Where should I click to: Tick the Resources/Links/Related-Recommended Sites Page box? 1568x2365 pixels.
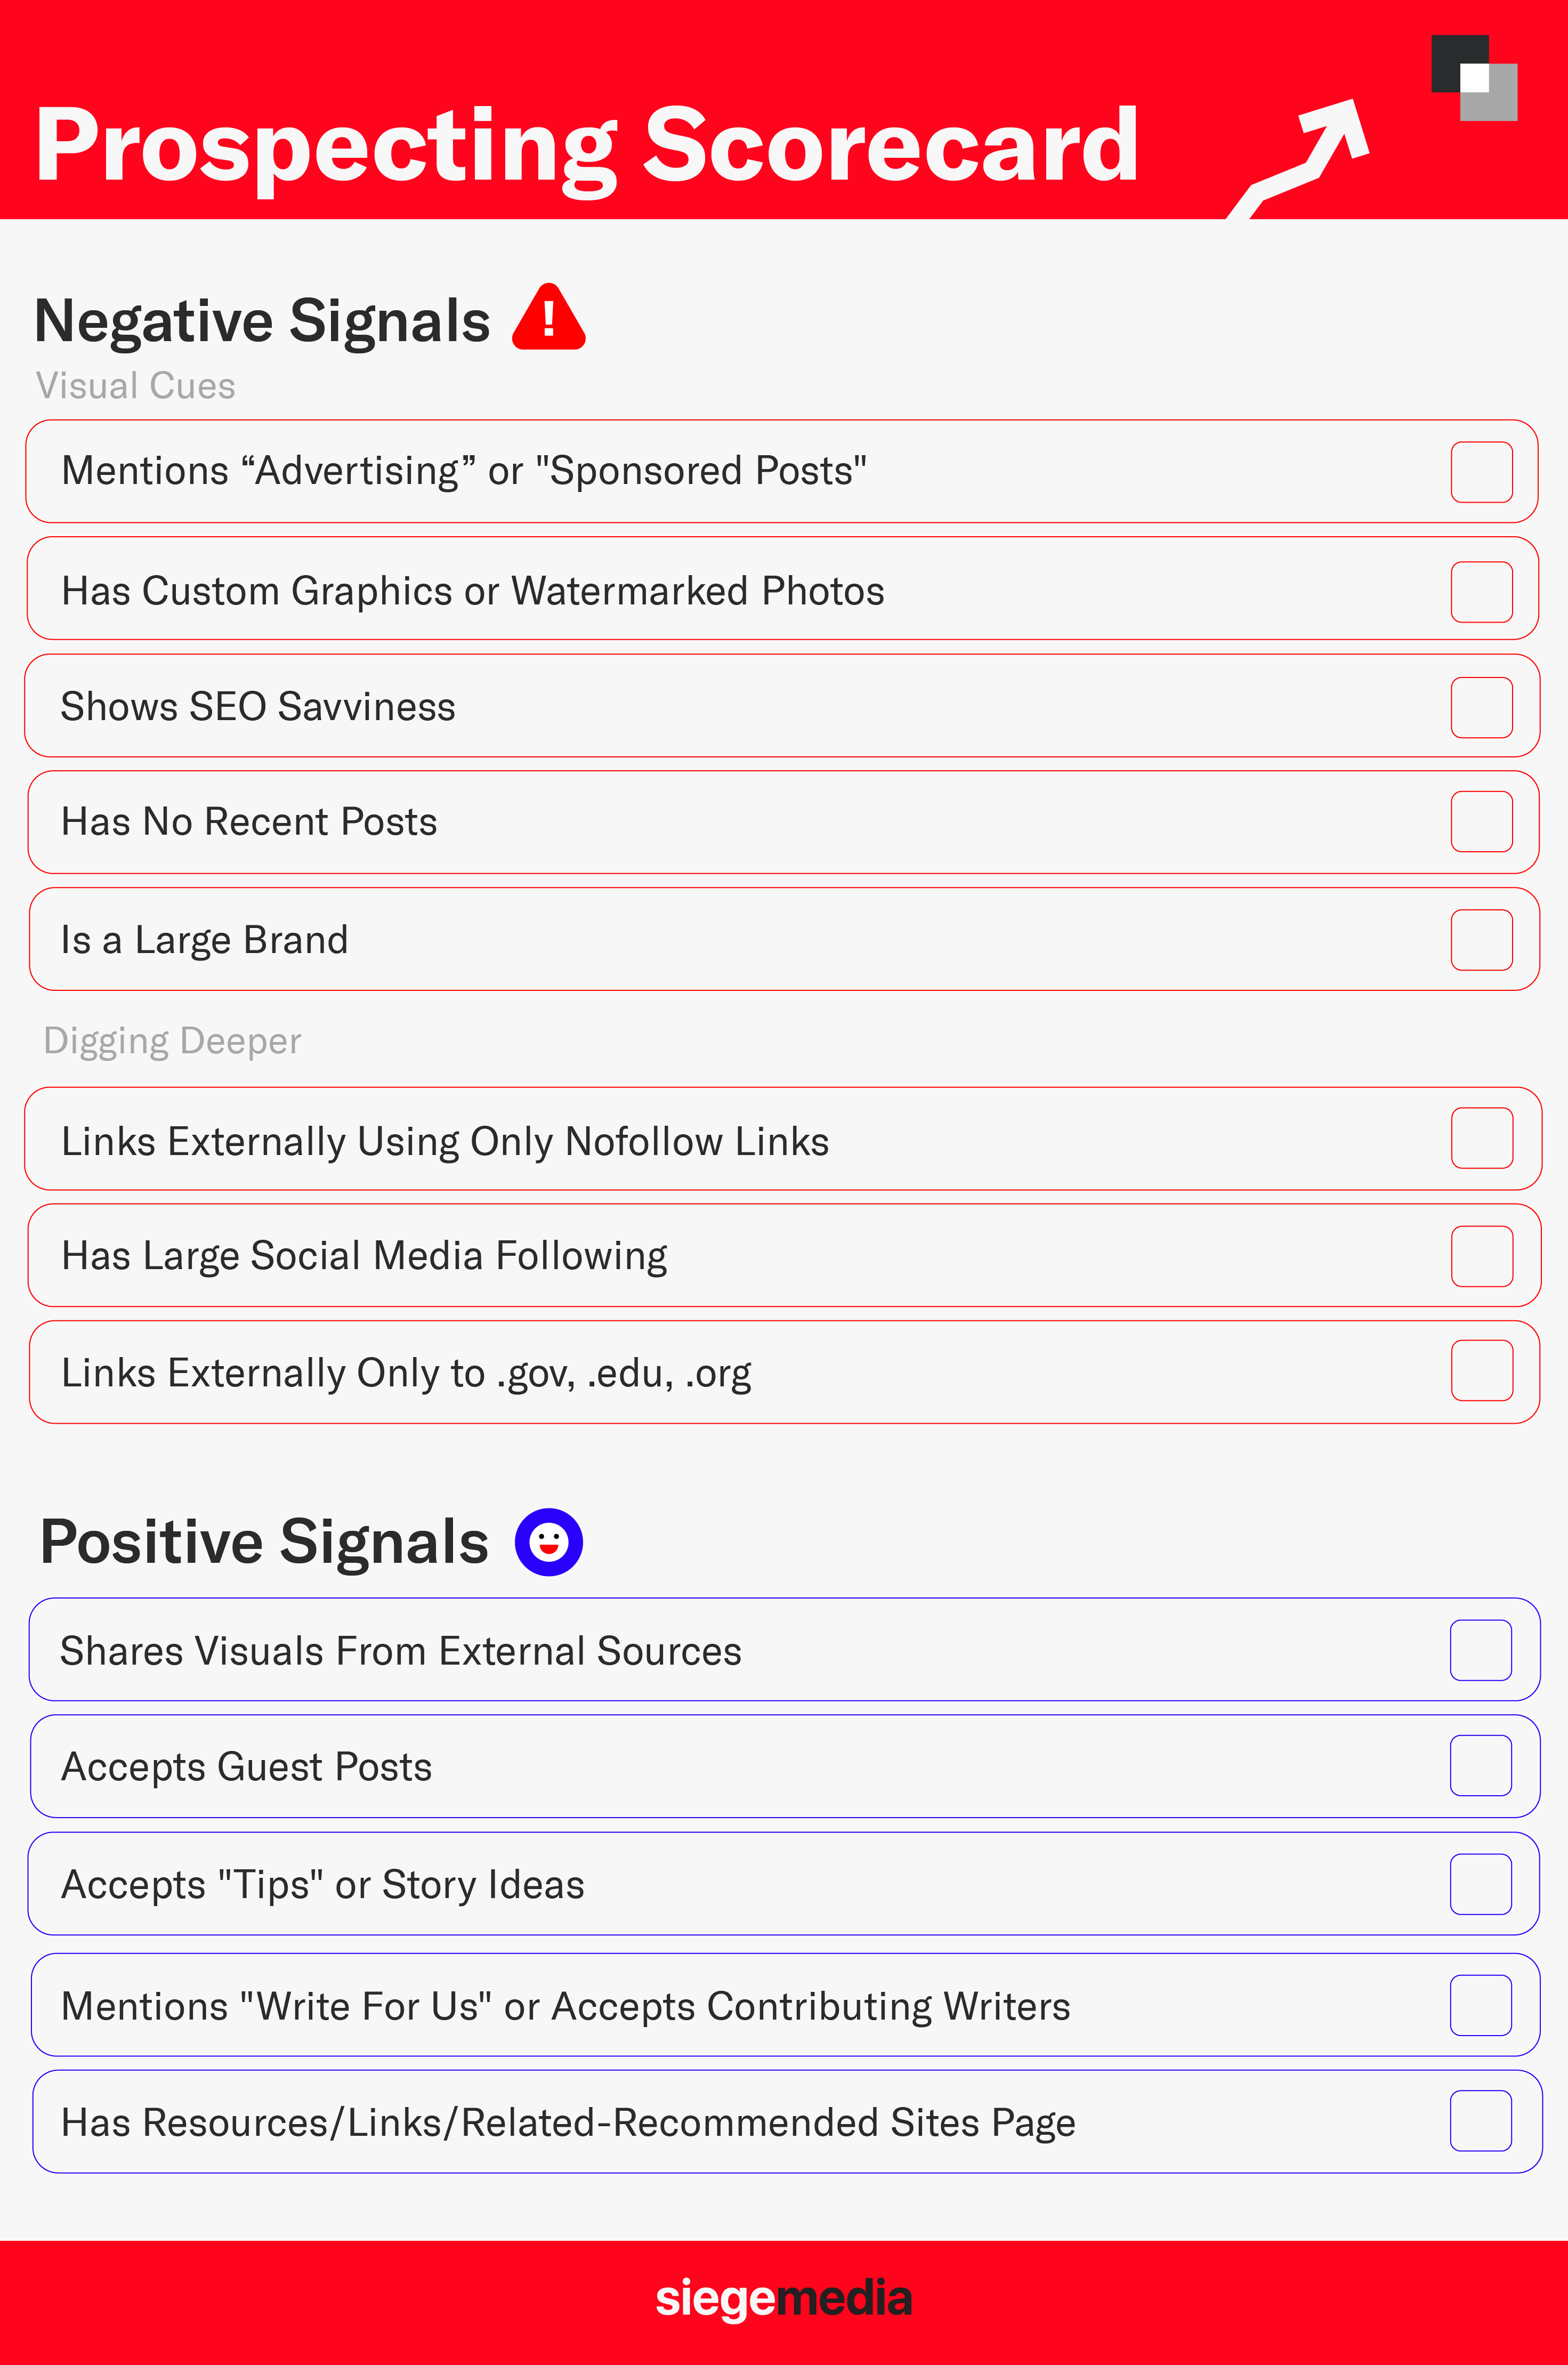[x=1480, y=2120]
